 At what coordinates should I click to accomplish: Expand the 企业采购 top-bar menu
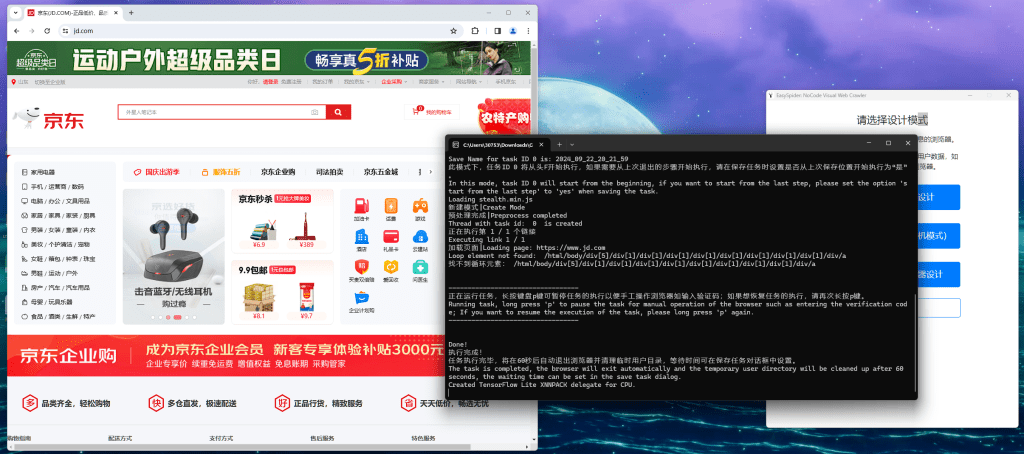394,82
